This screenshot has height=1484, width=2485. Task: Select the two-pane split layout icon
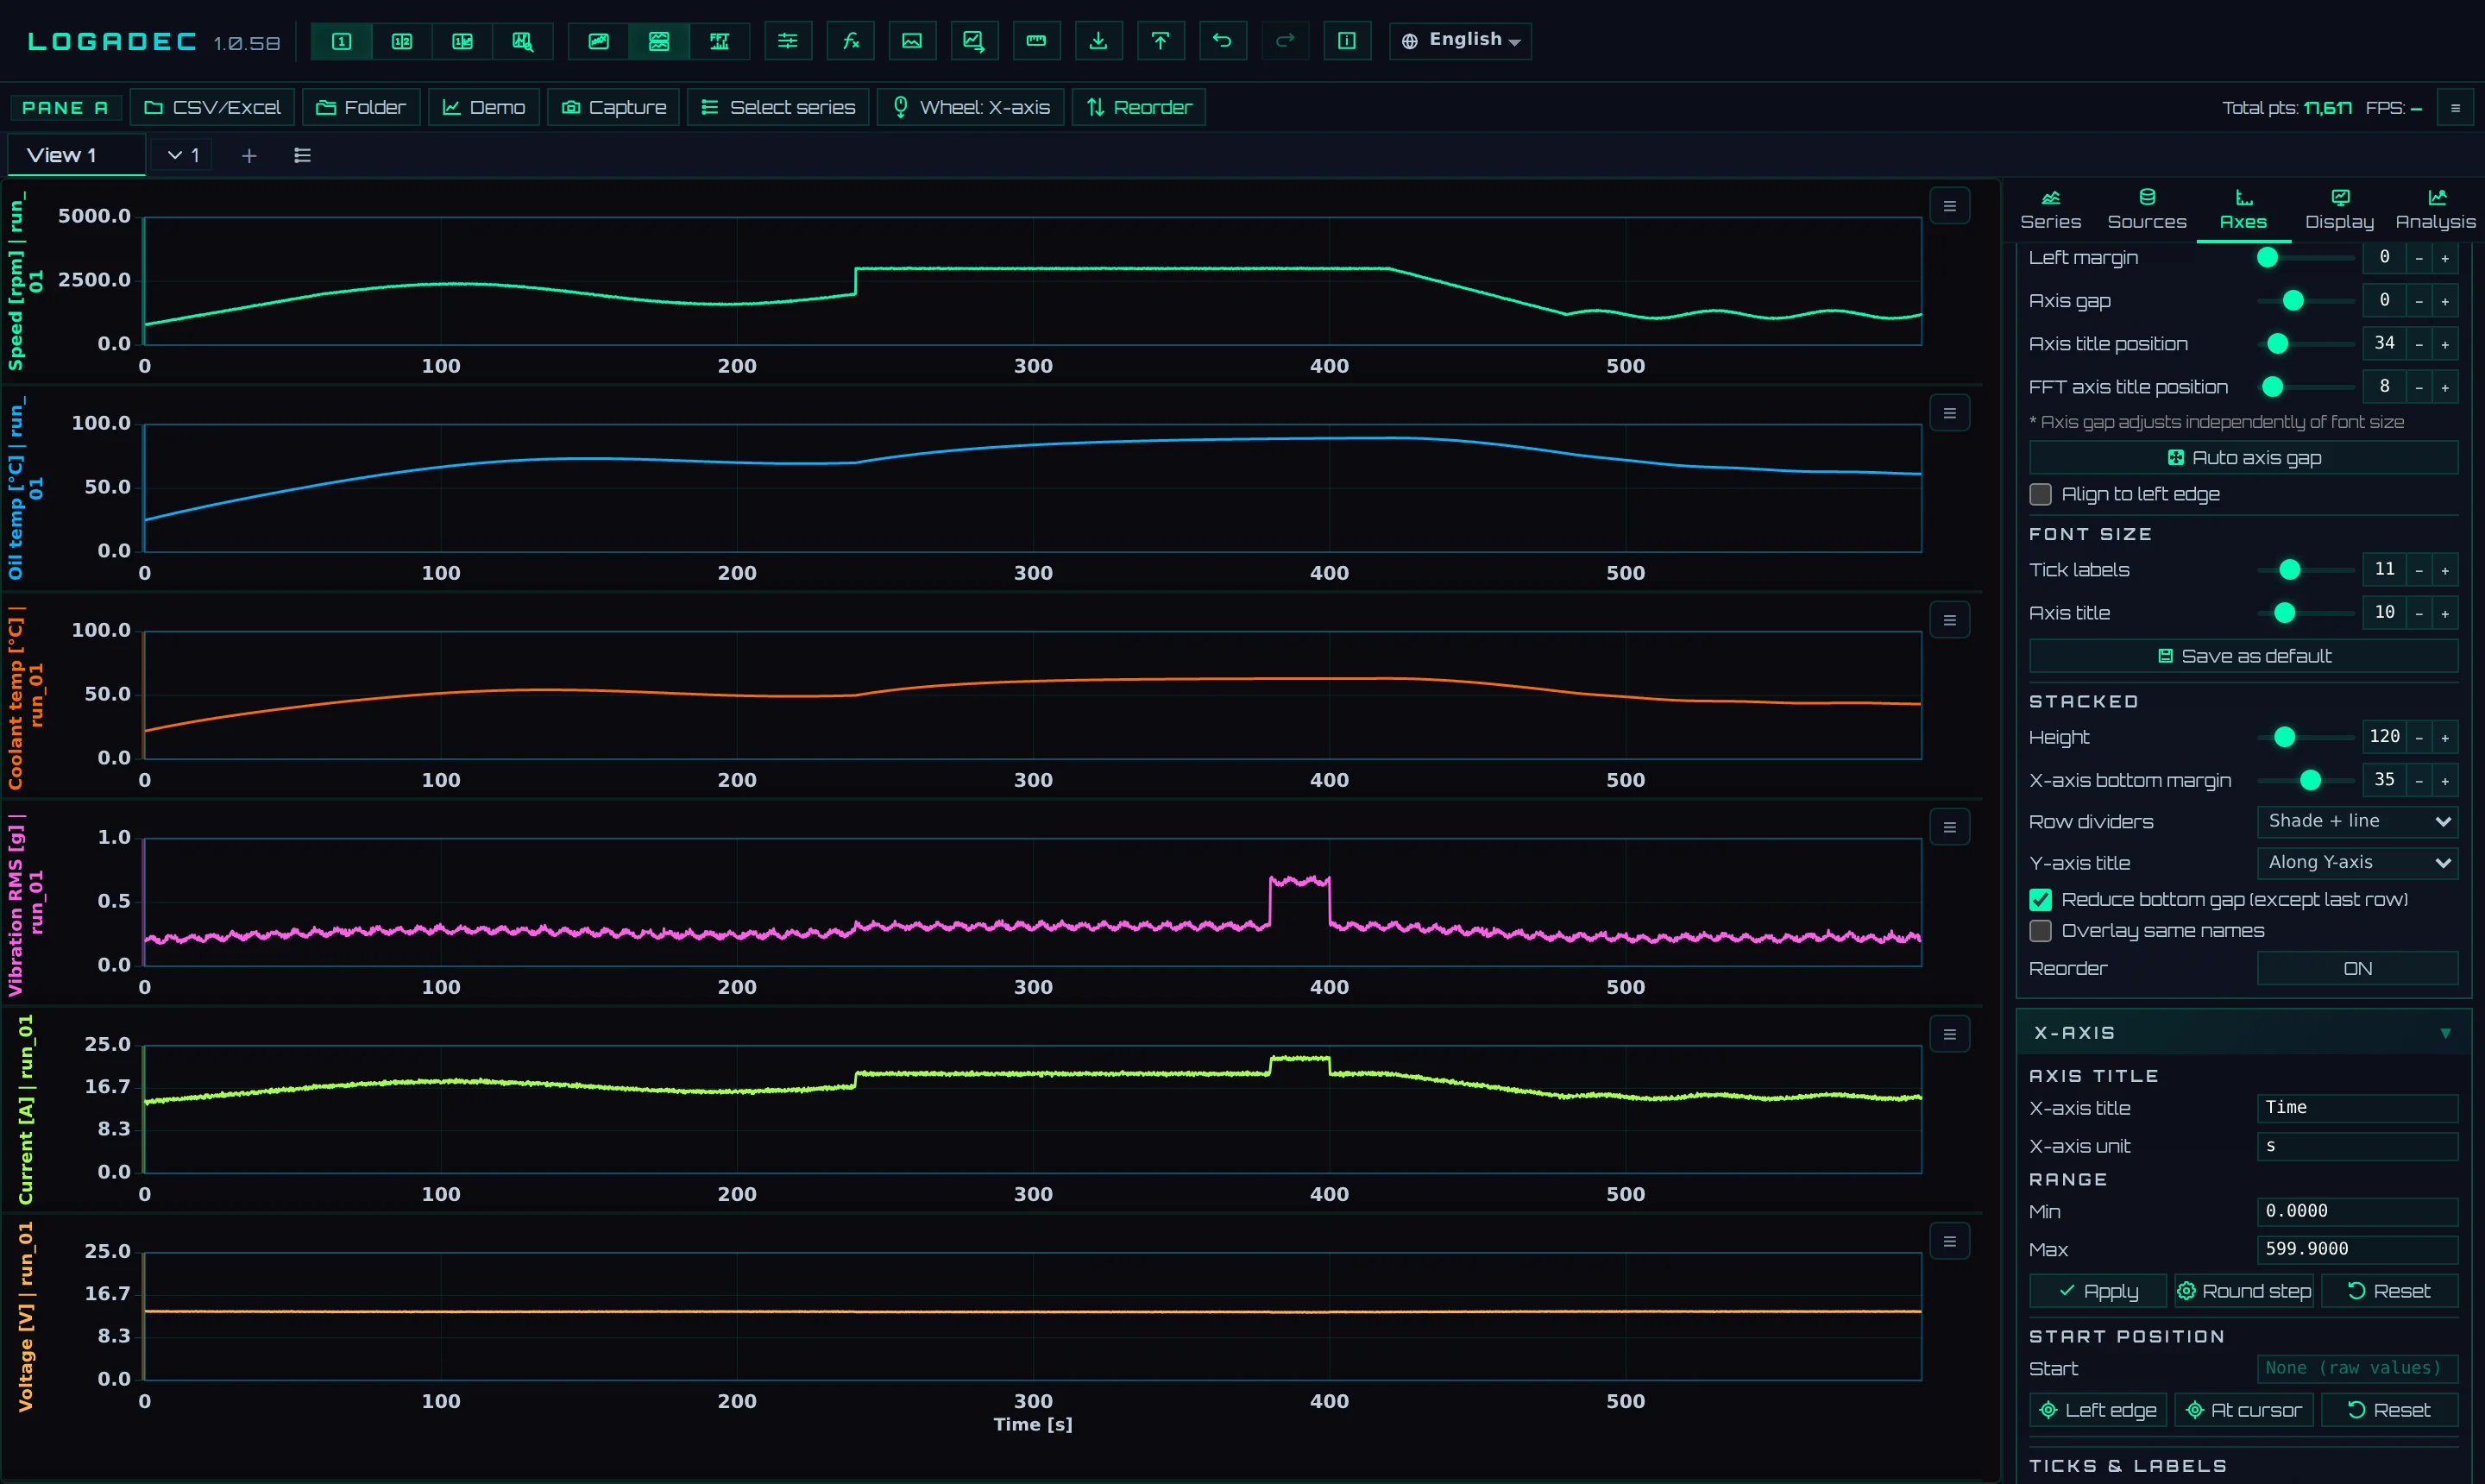coord(402,41)
